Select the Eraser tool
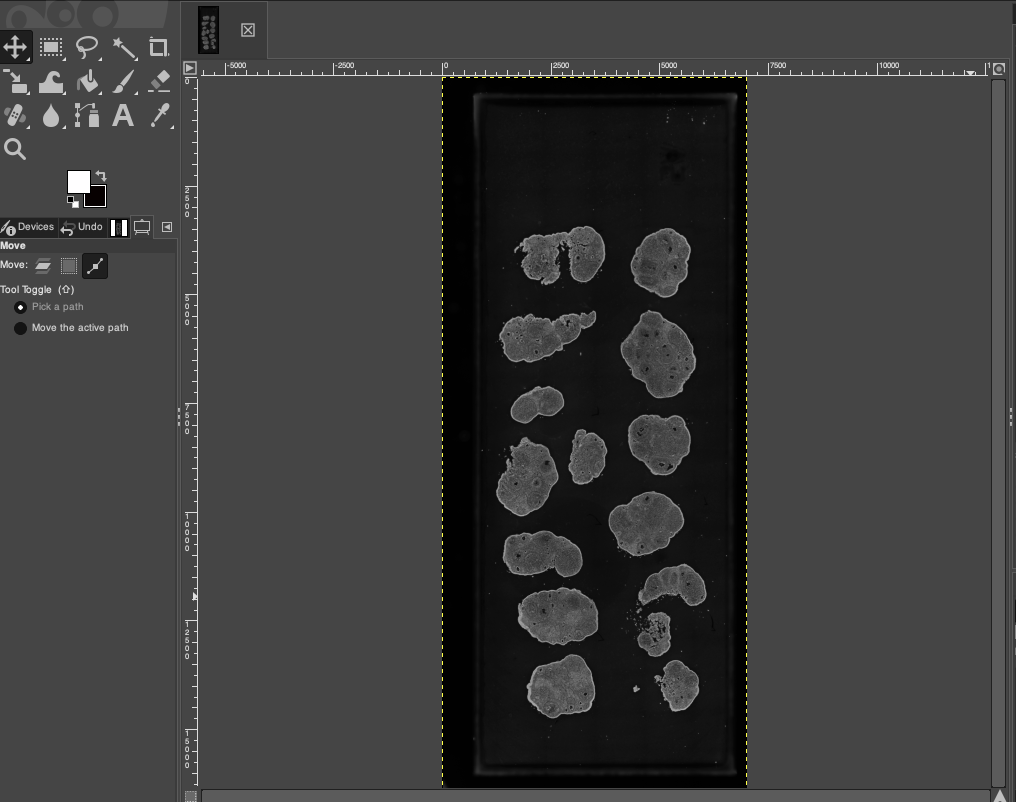 click(x=157, y=82)
